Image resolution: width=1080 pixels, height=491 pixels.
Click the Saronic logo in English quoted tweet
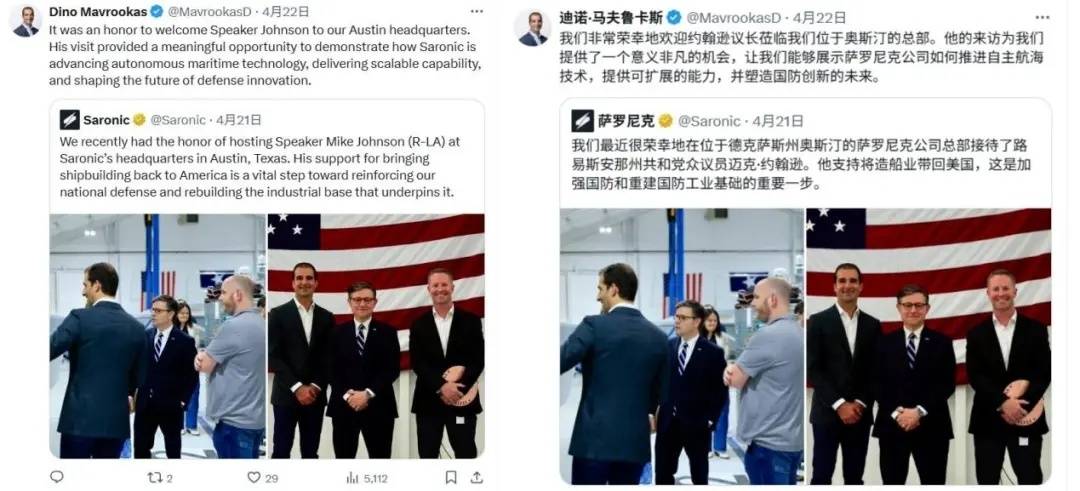70,120
